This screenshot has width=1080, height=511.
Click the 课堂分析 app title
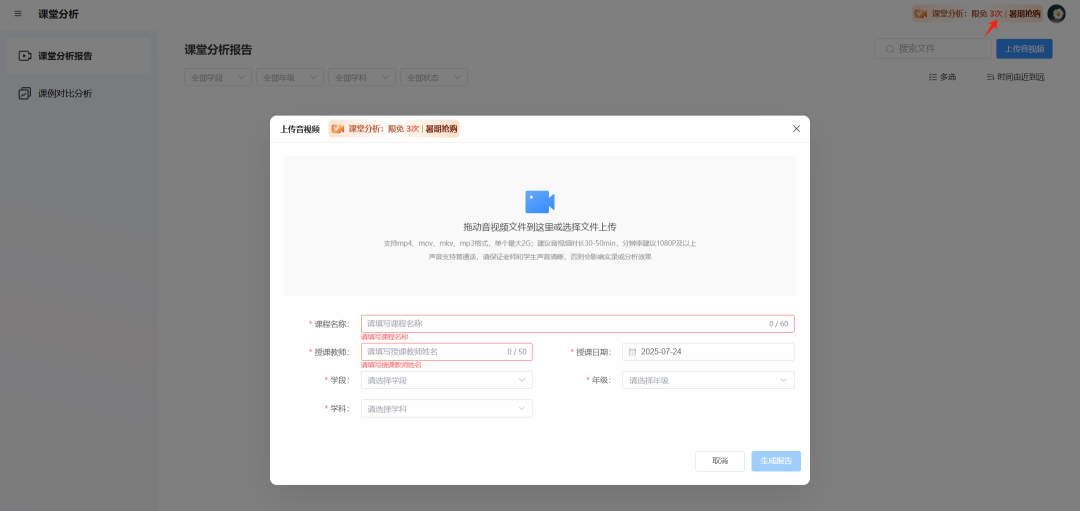coord(59,14)
